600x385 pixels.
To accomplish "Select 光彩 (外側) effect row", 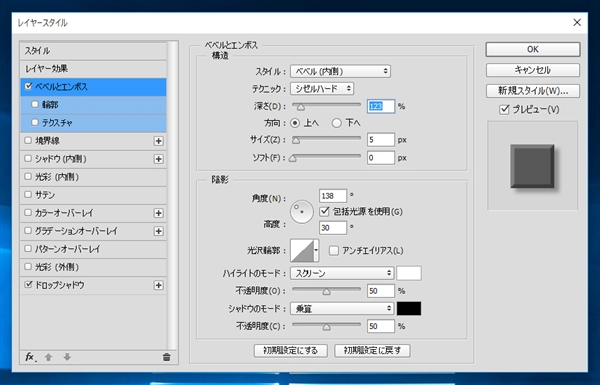I will [x=93, y=267].
